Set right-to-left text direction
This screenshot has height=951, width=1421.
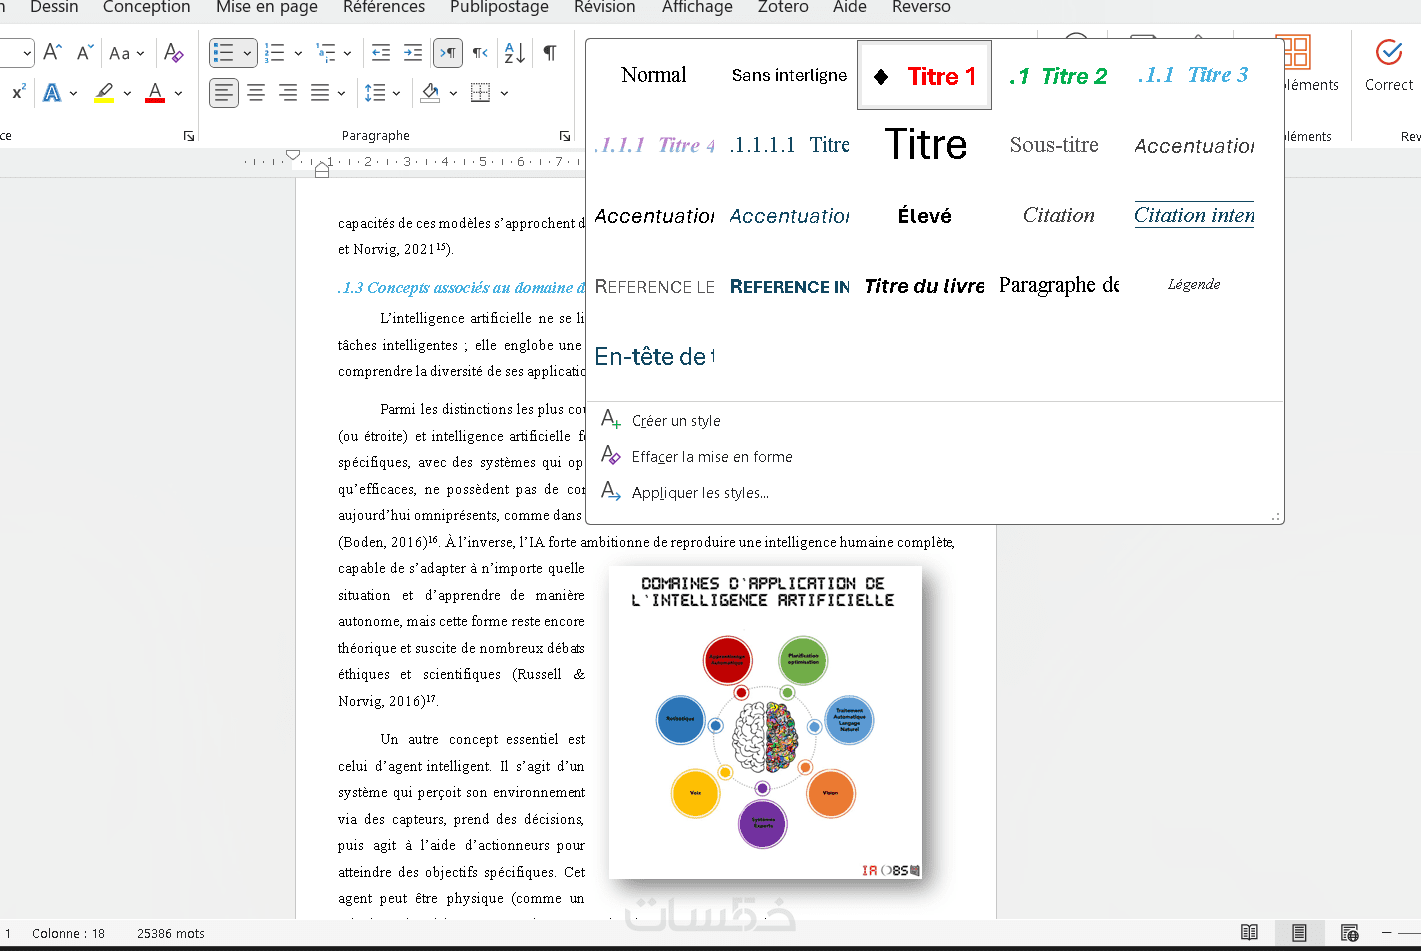coord(481,53)
